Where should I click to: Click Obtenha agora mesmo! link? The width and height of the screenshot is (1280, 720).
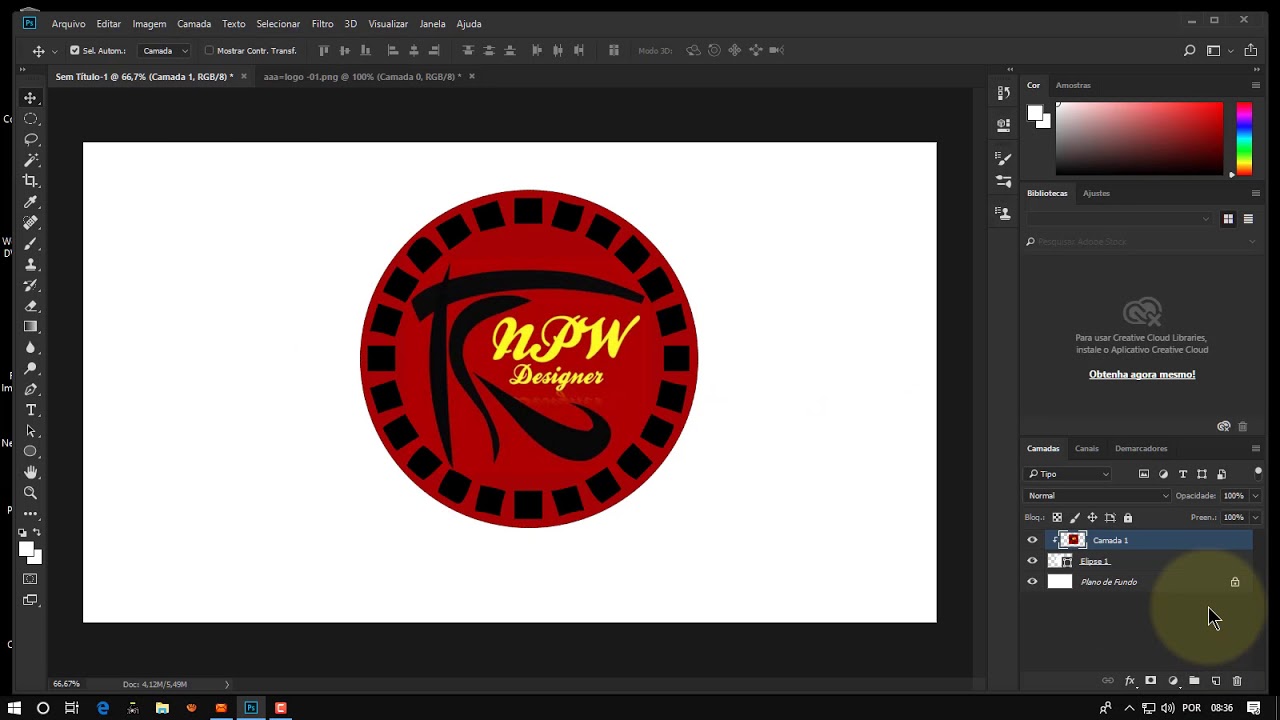(1142, 375)
